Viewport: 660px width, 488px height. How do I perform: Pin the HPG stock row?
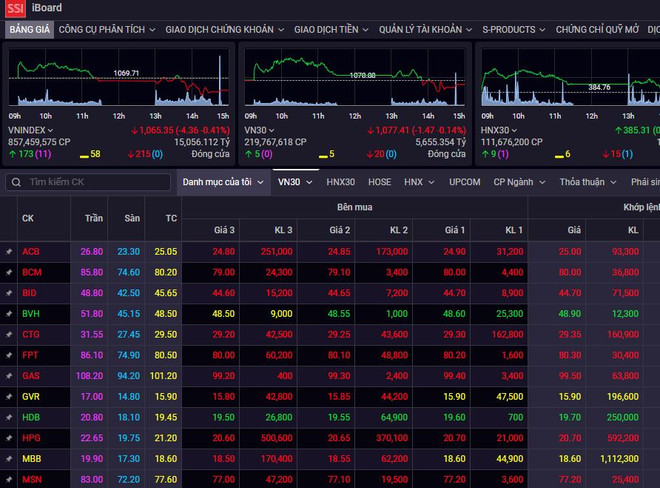[9, 437]
